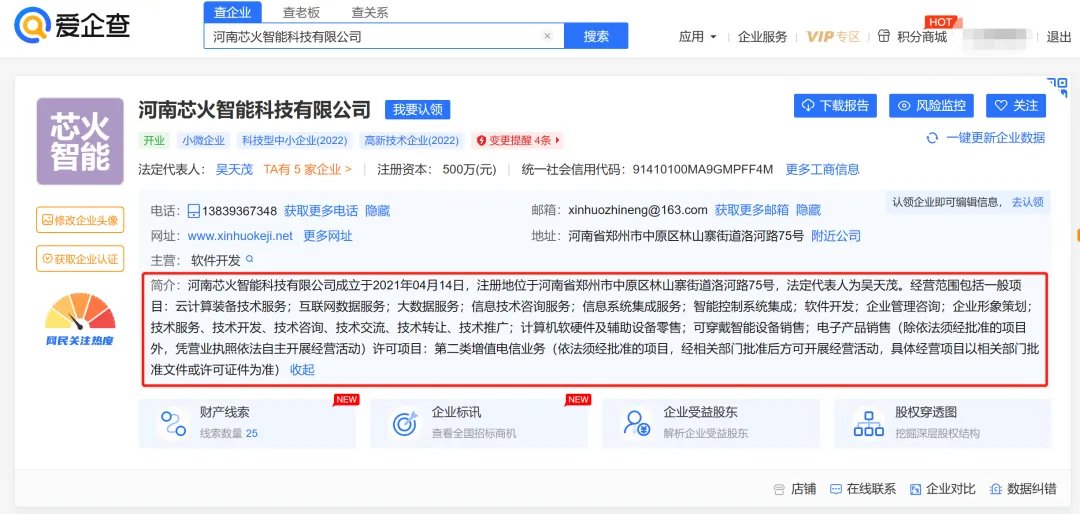Click the 芯火智能 company logo thumbnail
Screen dimensions: 1080x514
80,141
